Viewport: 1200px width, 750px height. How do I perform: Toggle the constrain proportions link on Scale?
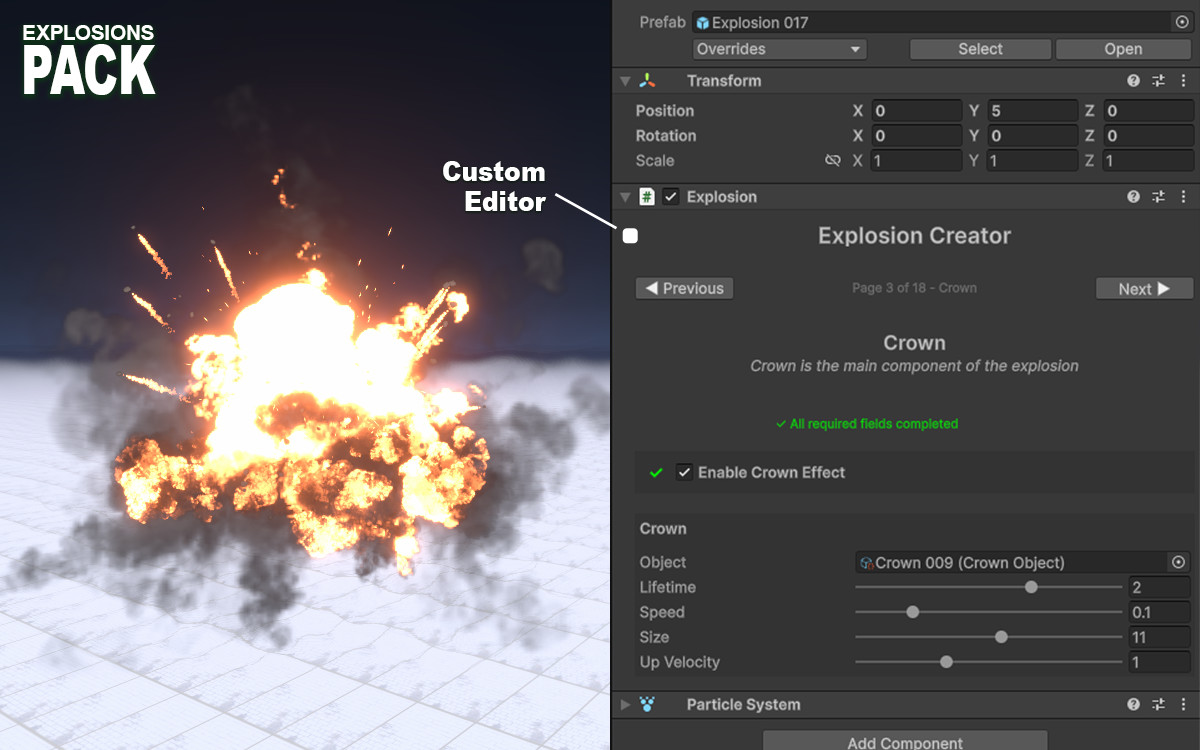833,160
